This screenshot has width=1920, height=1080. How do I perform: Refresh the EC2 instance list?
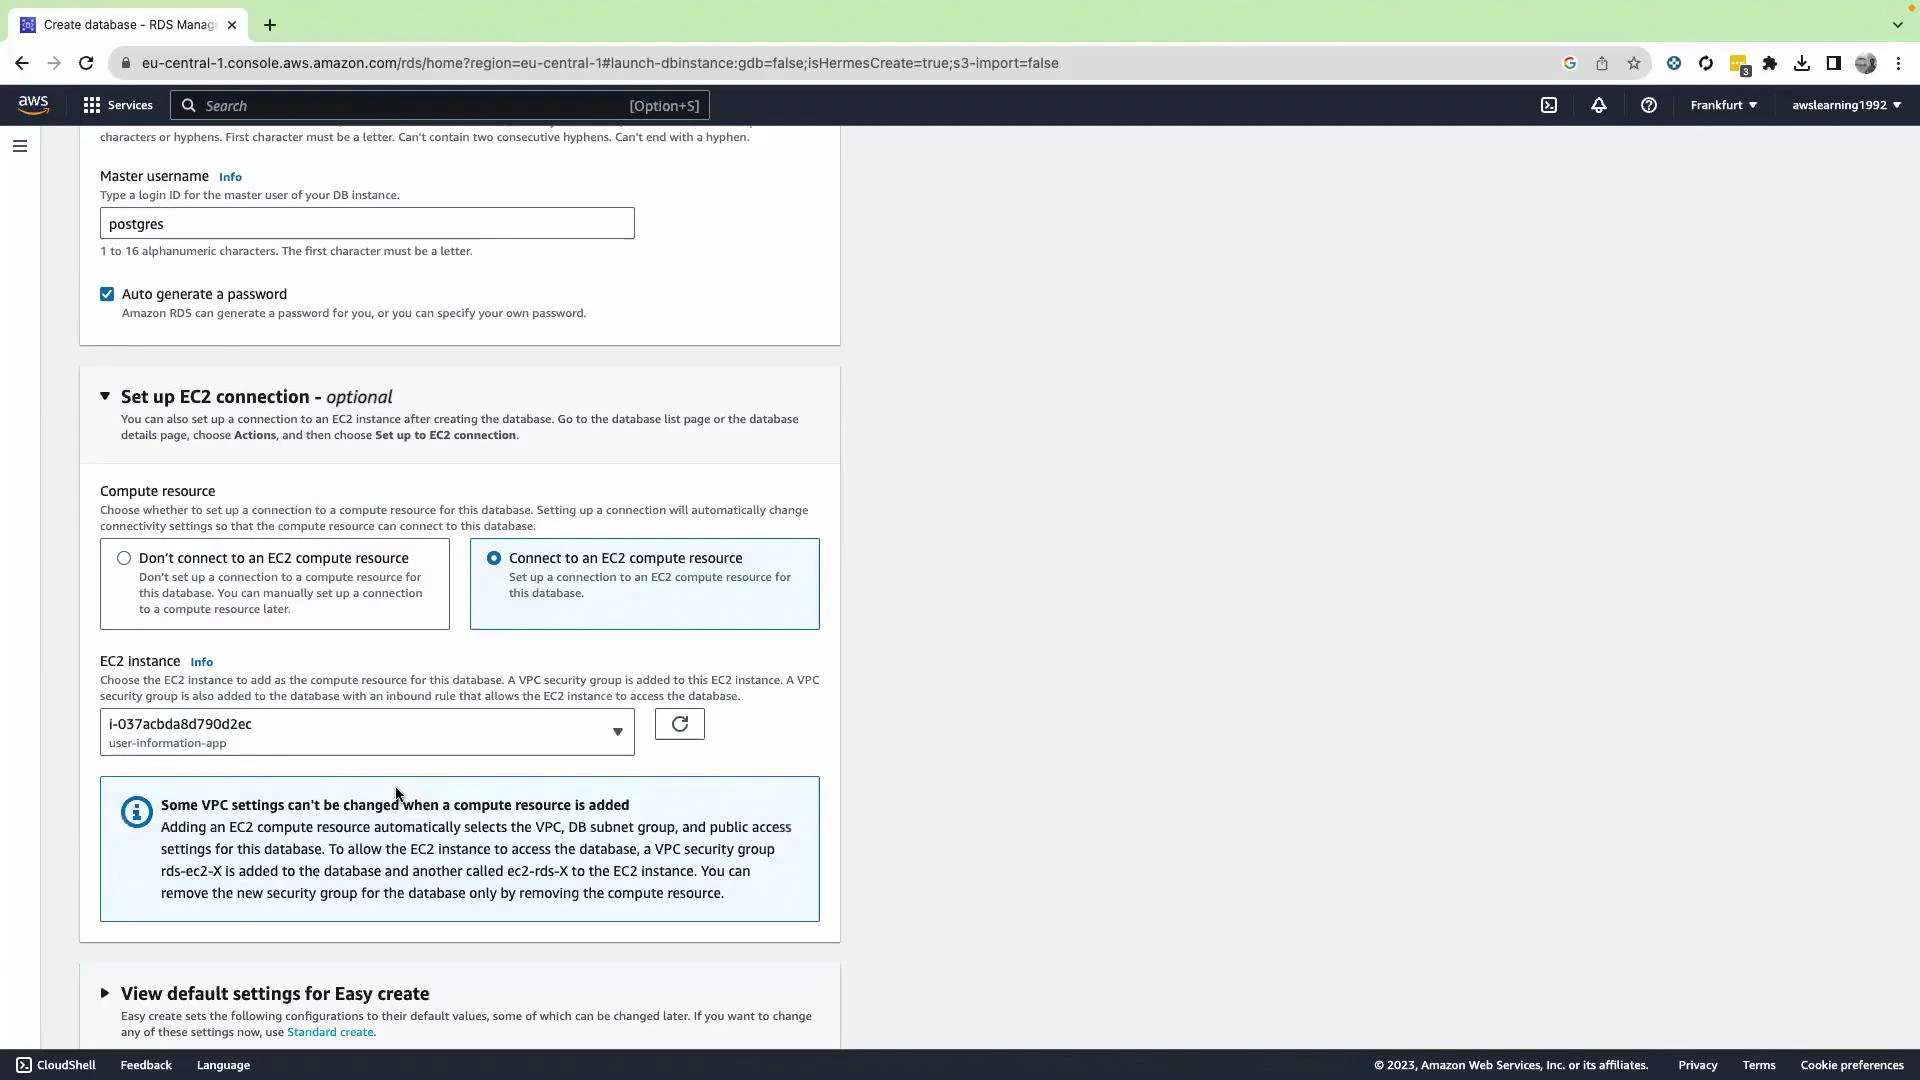(x=679, y=723)
